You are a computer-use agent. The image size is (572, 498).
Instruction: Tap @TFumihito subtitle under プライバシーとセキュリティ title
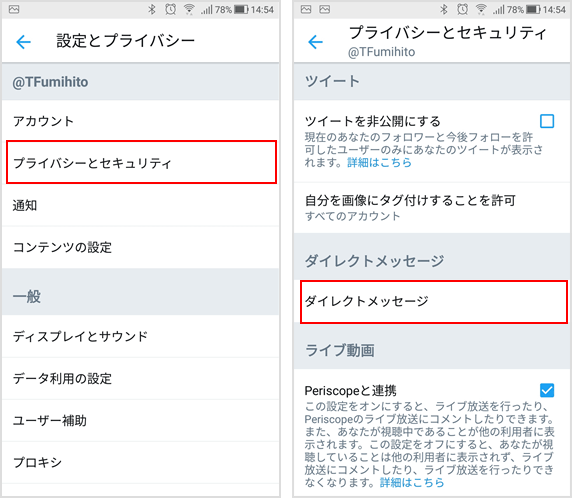pos(382,52)
